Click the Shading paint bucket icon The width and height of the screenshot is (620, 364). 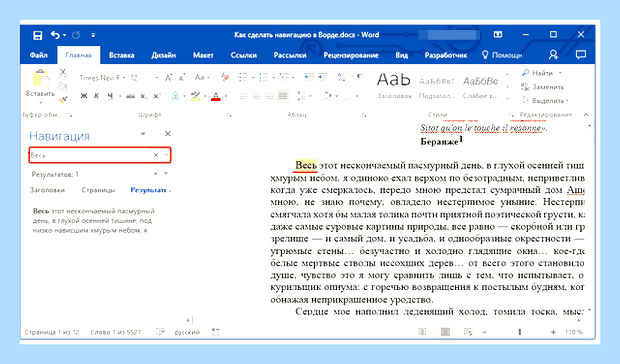tap(327, 96)
